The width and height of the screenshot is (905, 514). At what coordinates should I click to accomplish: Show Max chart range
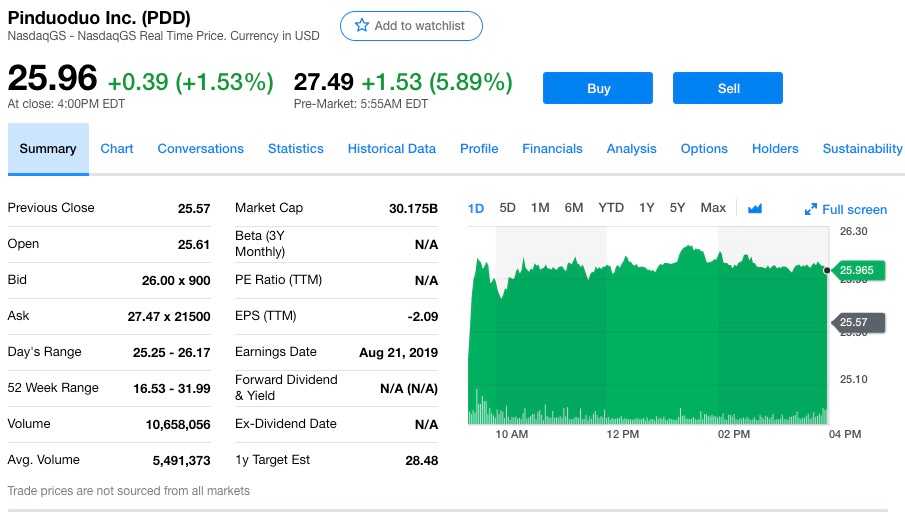713,208
